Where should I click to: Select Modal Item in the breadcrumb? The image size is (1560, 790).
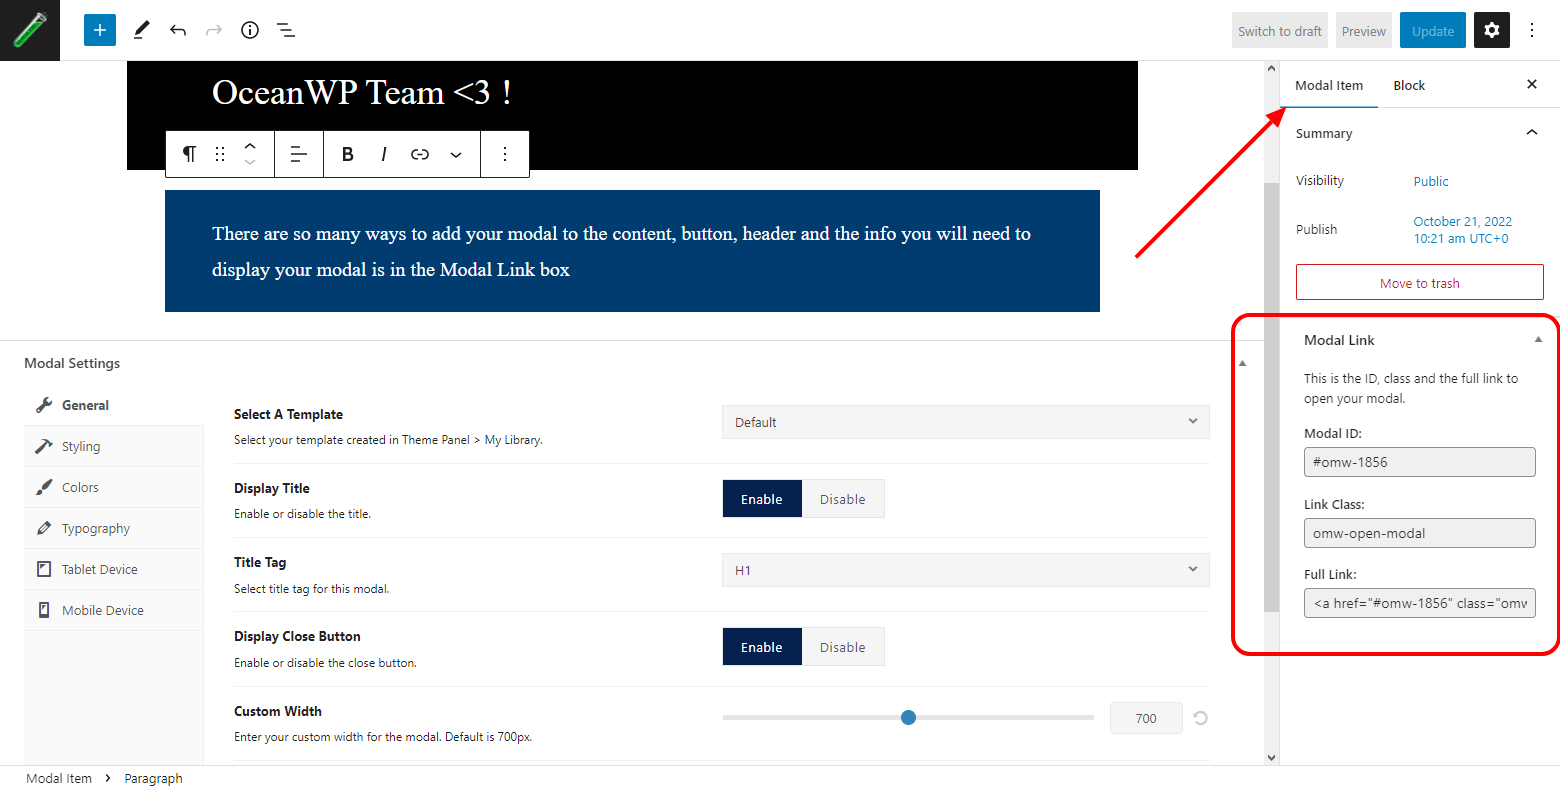click(x=59, y=778)
